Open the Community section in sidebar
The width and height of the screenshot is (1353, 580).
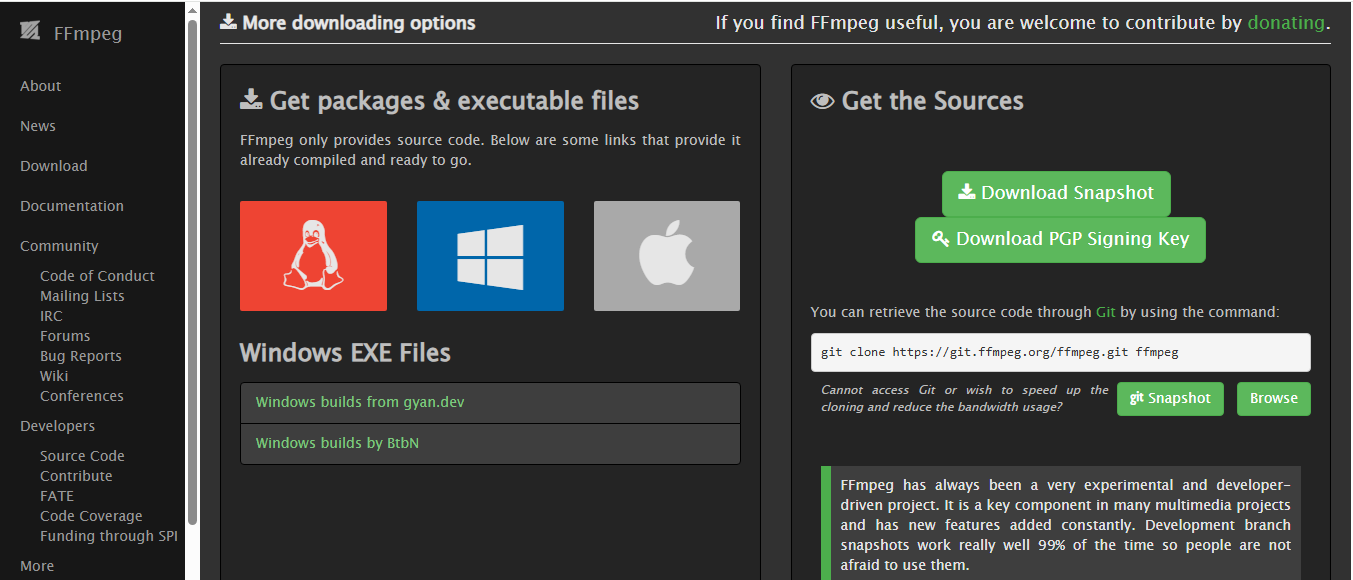tap(59, 246)
